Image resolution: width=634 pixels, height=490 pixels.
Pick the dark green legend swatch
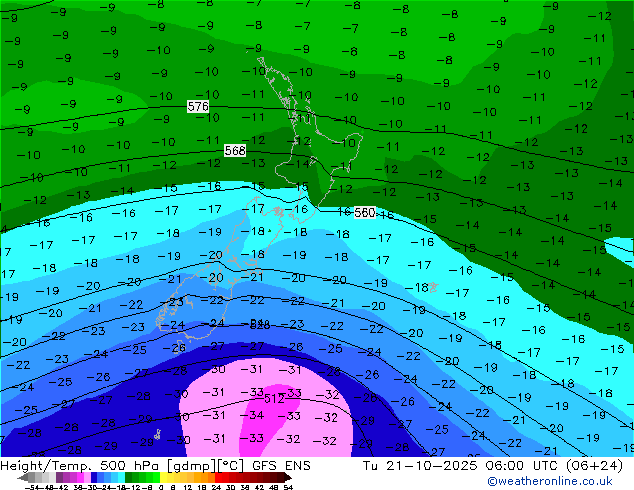[x=129, y=477]
